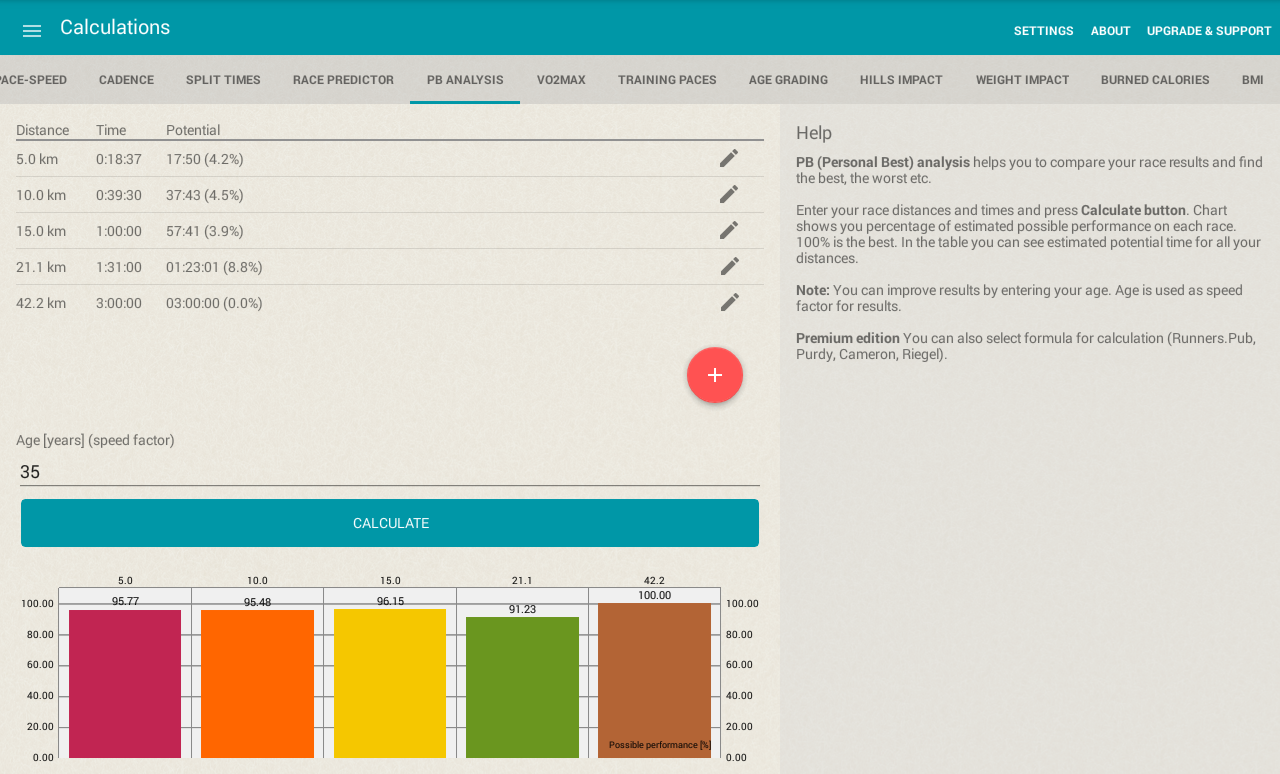Go to the Age Grading tab
This screenshot has width=1280, height=774.
[x=788, y=80]
